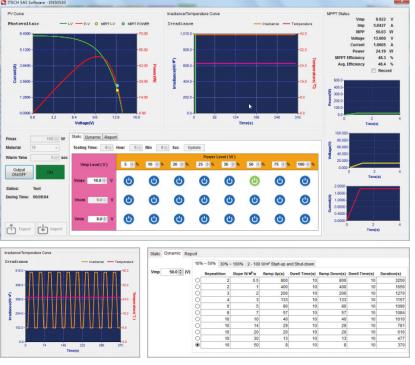Open the Material dropdown
The height and width of the screenshot is (365, 415).
(45, 147)
